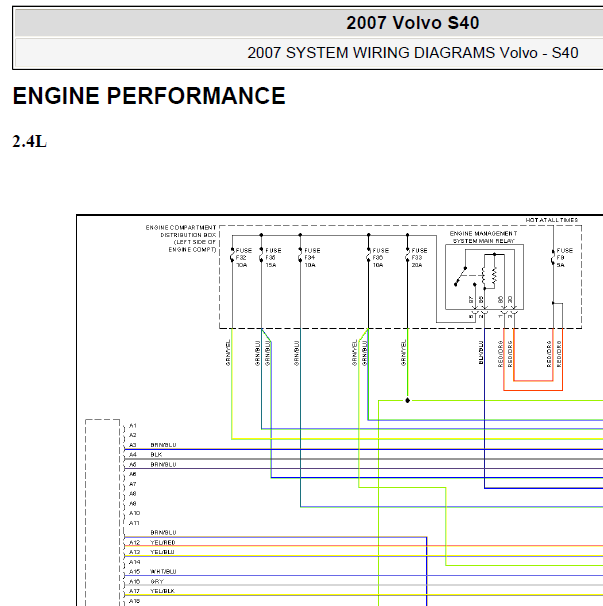Click the 'BLK' wire label beside A4
The width and height of the screenshot is (603, 606).
156,454
